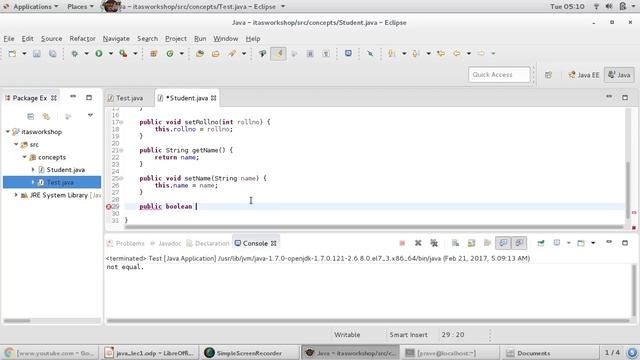Click Collapse All in Package Explorer
The height and width of the screenshot is (360, 640).
click(31, 117)
